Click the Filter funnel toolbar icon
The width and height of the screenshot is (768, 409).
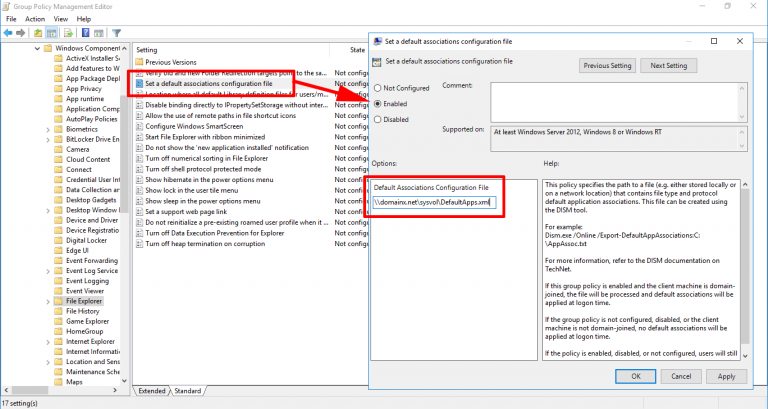[x=117, y=33]
